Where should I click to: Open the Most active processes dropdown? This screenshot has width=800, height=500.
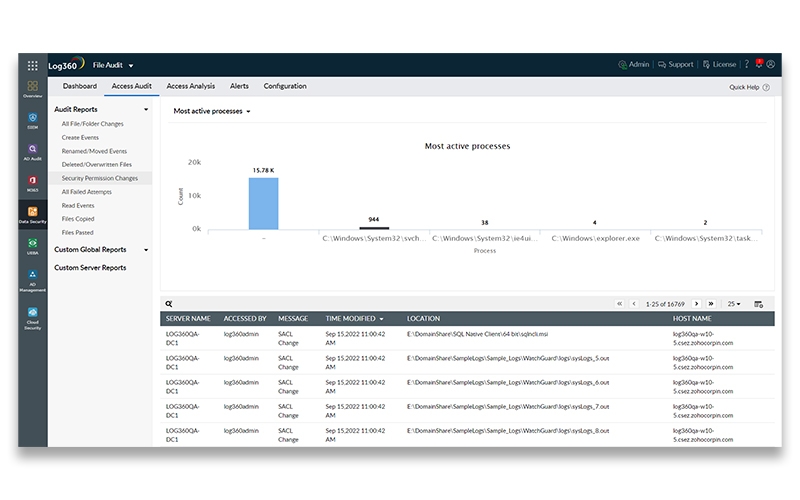212,112
